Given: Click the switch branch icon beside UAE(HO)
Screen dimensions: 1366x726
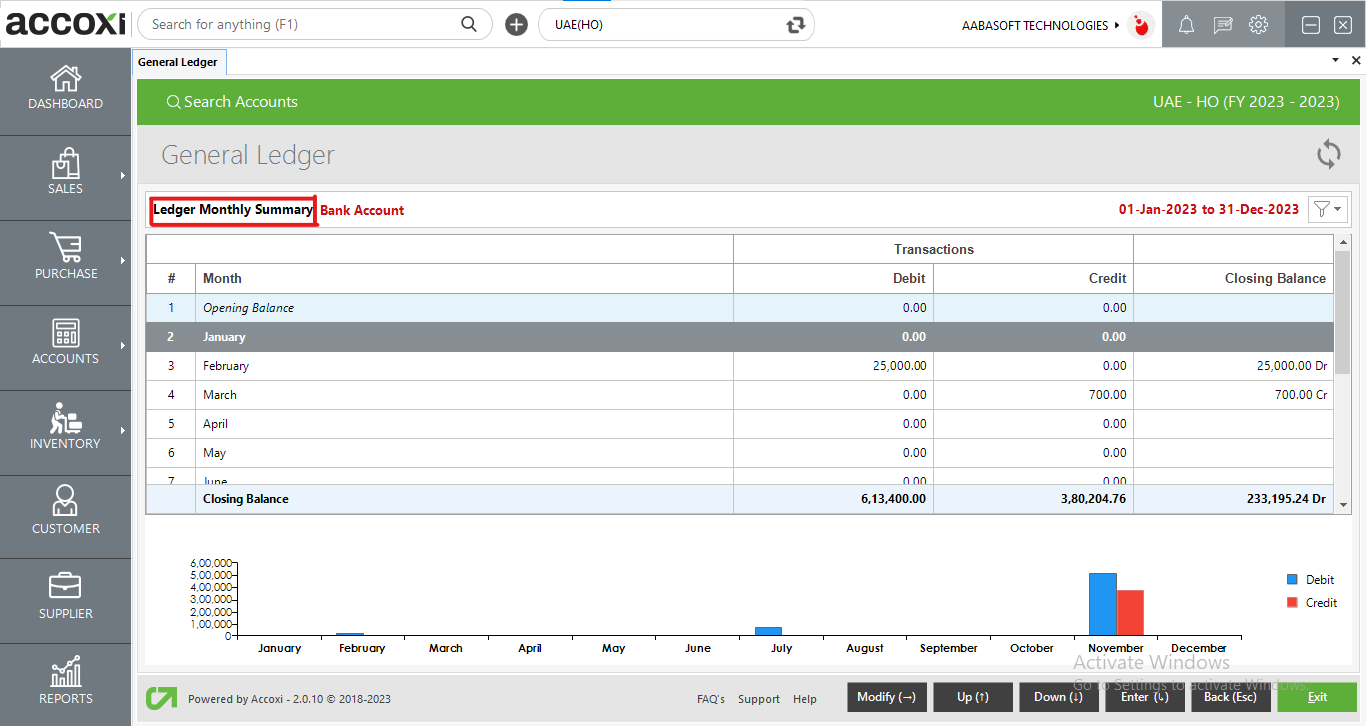Looking at the screenshot, I should 796,25.
